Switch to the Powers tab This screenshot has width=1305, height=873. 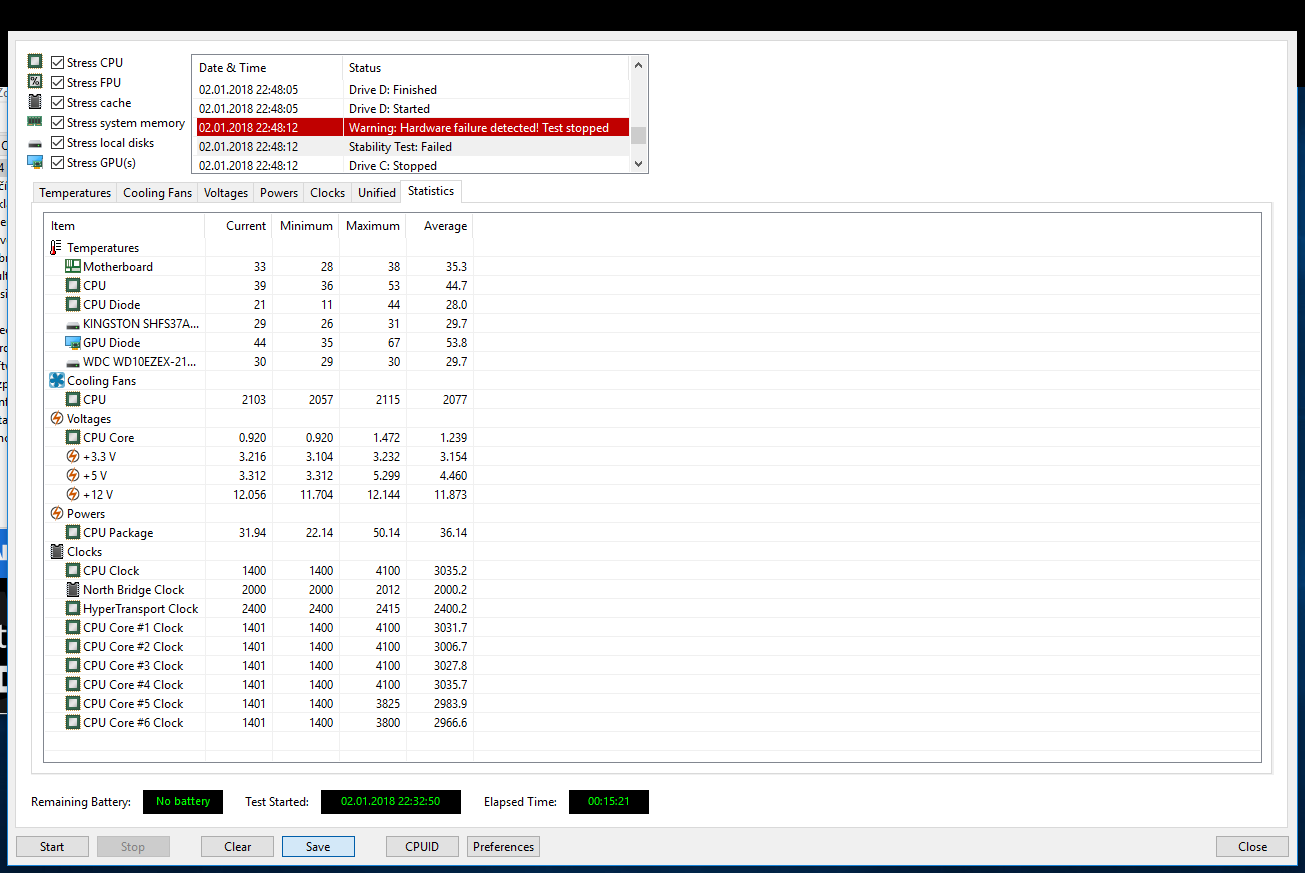click(x=279, y=193)
